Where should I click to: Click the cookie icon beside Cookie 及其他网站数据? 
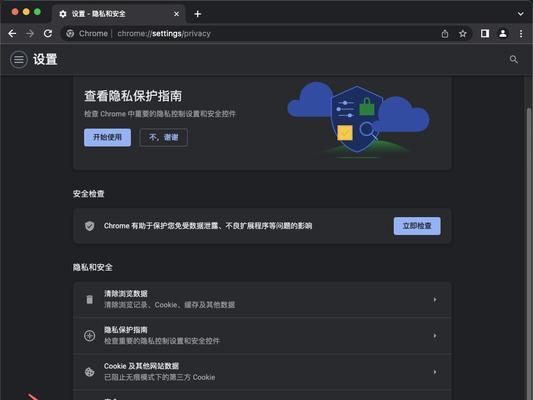click(x=89, y=372)
